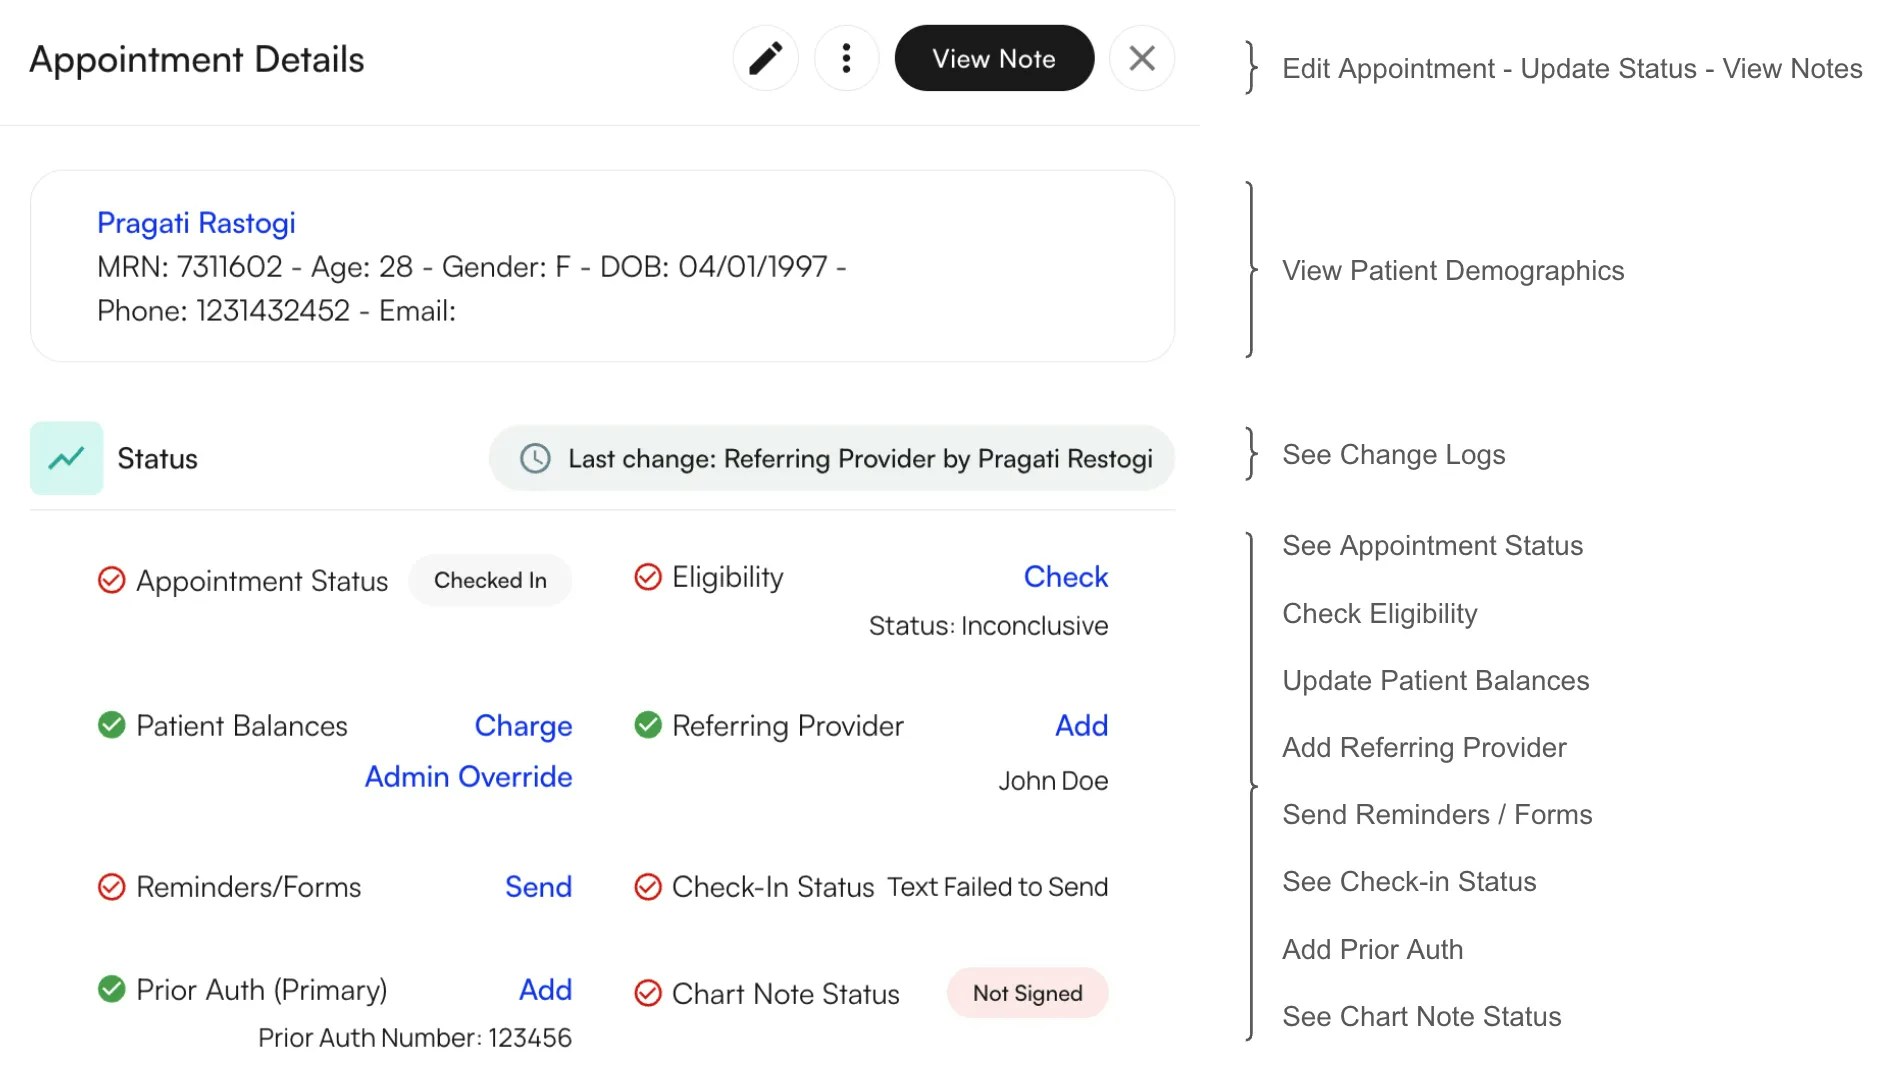
Task: Click red icon beside Chart Note Status
Action: click(x=648, y=993)
